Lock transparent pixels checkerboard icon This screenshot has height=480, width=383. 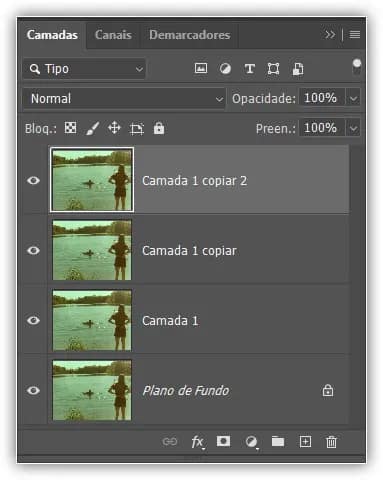click(70, 128)
